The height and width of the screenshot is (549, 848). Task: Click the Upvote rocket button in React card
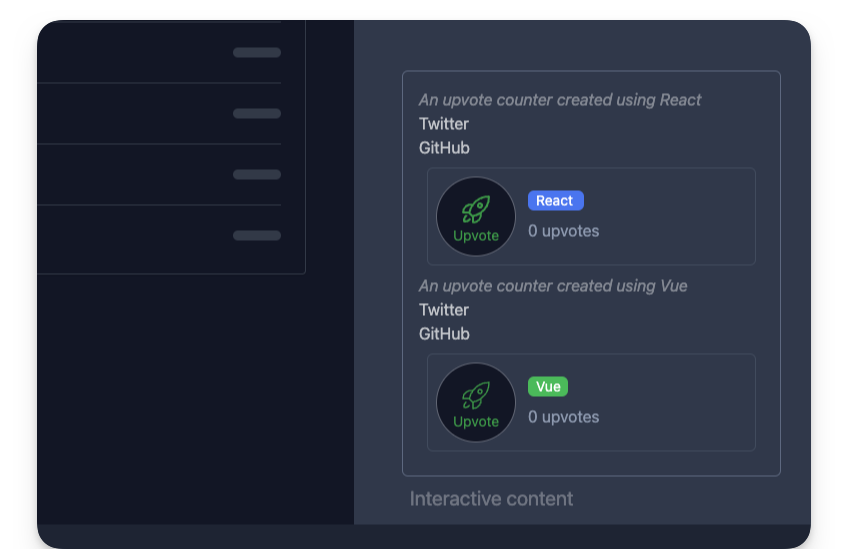tap(476, 216)
